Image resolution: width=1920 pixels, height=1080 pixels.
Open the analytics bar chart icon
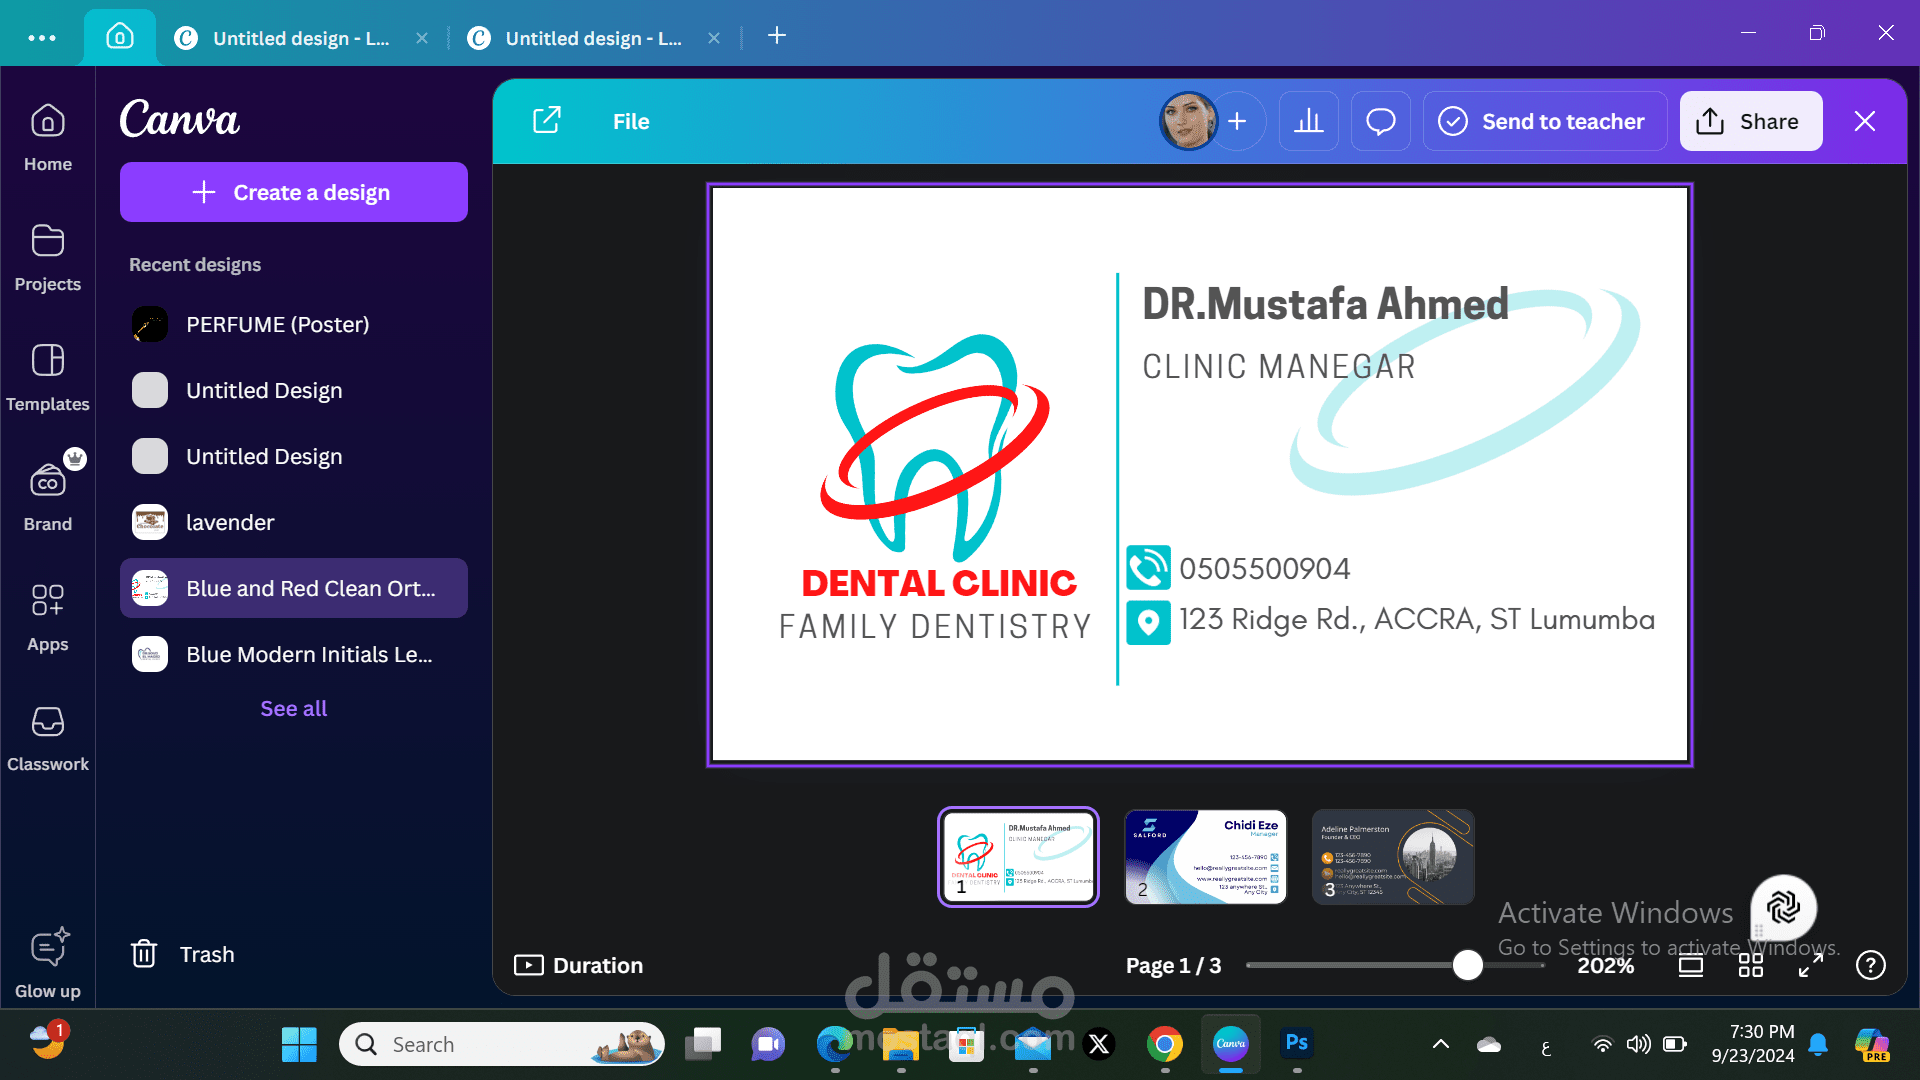pyautogui.click(x=1308, y=121)
